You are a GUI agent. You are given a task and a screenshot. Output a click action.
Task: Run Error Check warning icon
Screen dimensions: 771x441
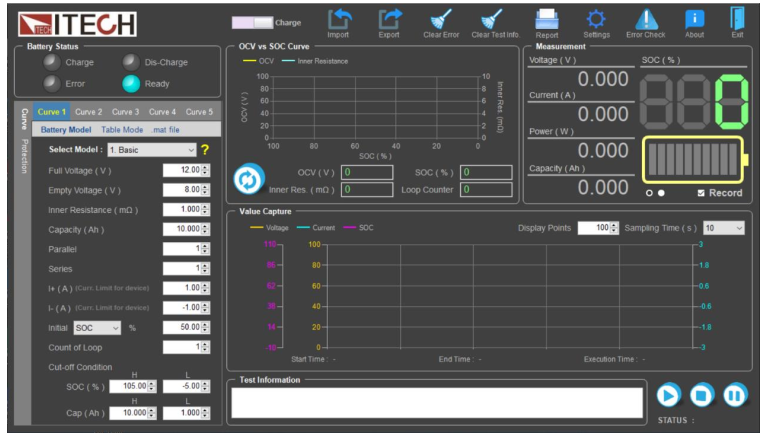[646, 19]
